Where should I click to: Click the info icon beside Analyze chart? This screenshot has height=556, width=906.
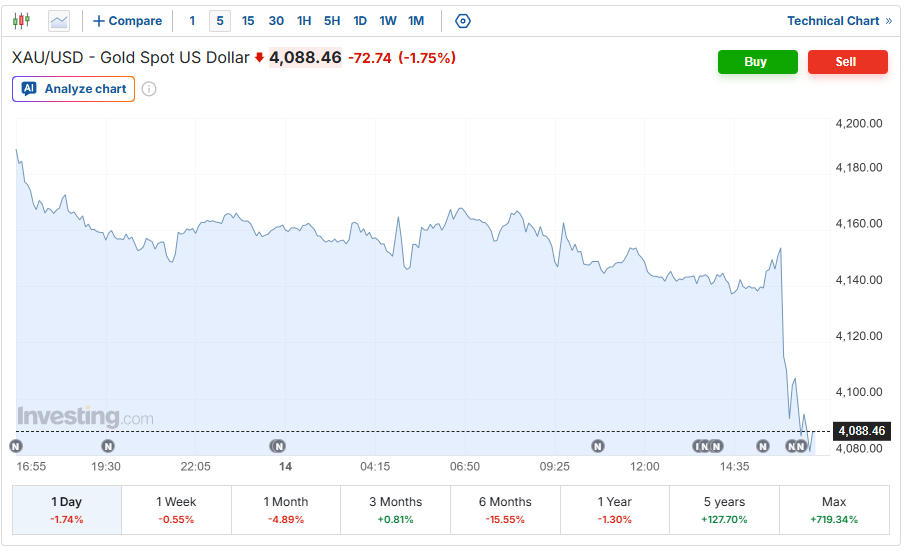(149, 89)
